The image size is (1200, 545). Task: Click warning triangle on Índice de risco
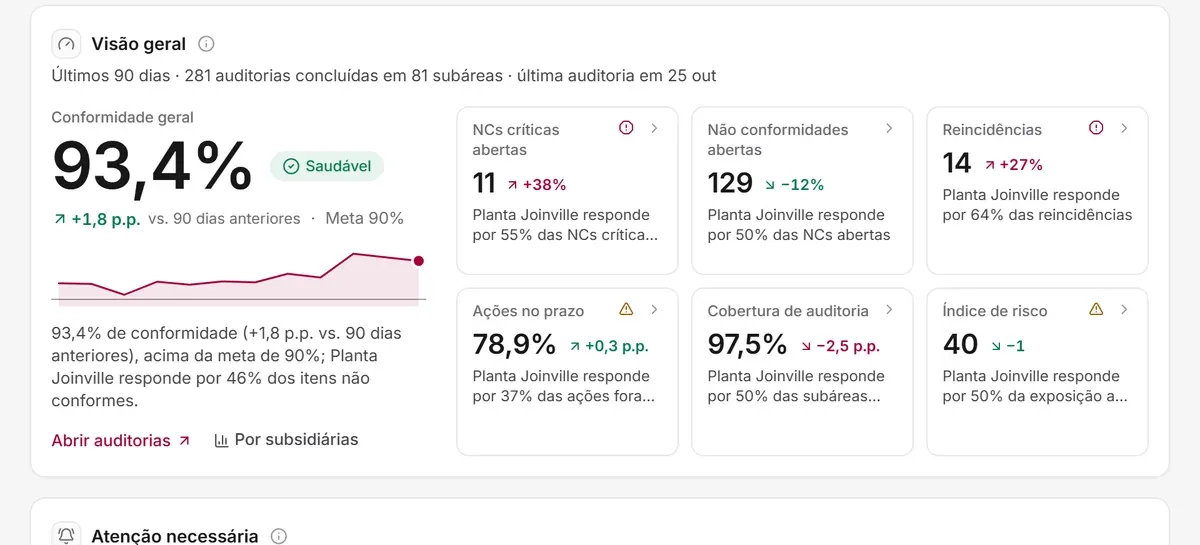pos(1096,309)
